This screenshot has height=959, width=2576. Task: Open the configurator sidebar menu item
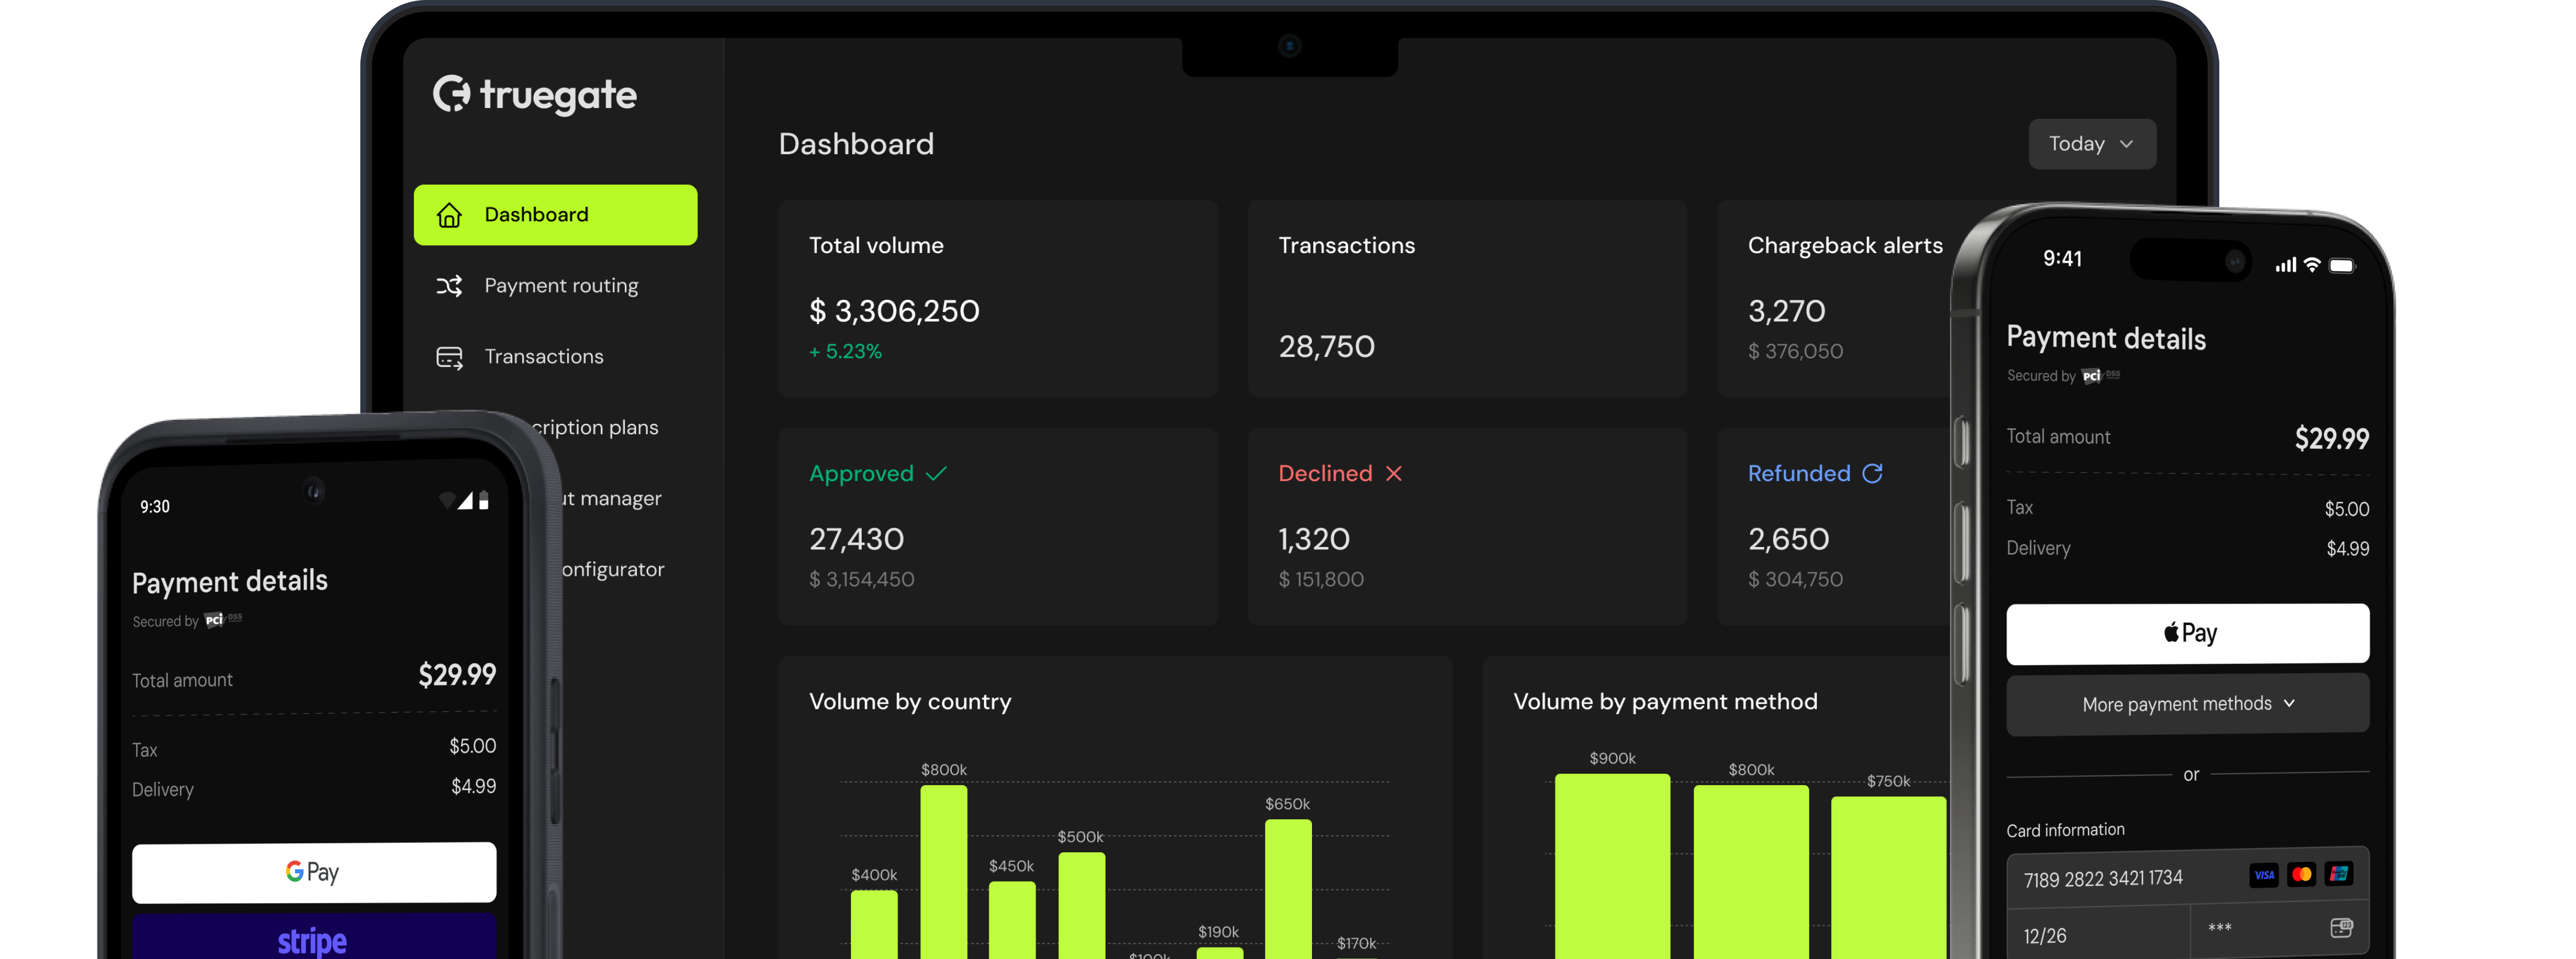[613, 570]
